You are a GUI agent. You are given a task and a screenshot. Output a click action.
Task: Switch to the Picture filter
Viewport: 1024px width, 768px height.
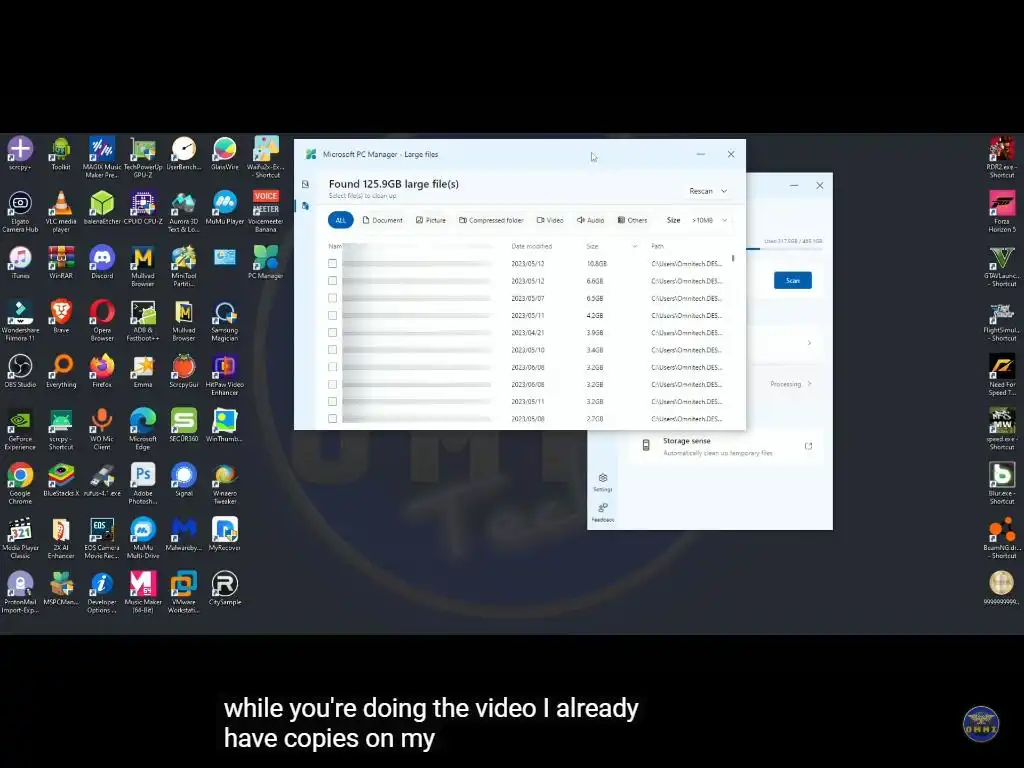pyautogui.click(x=431, y=220)
